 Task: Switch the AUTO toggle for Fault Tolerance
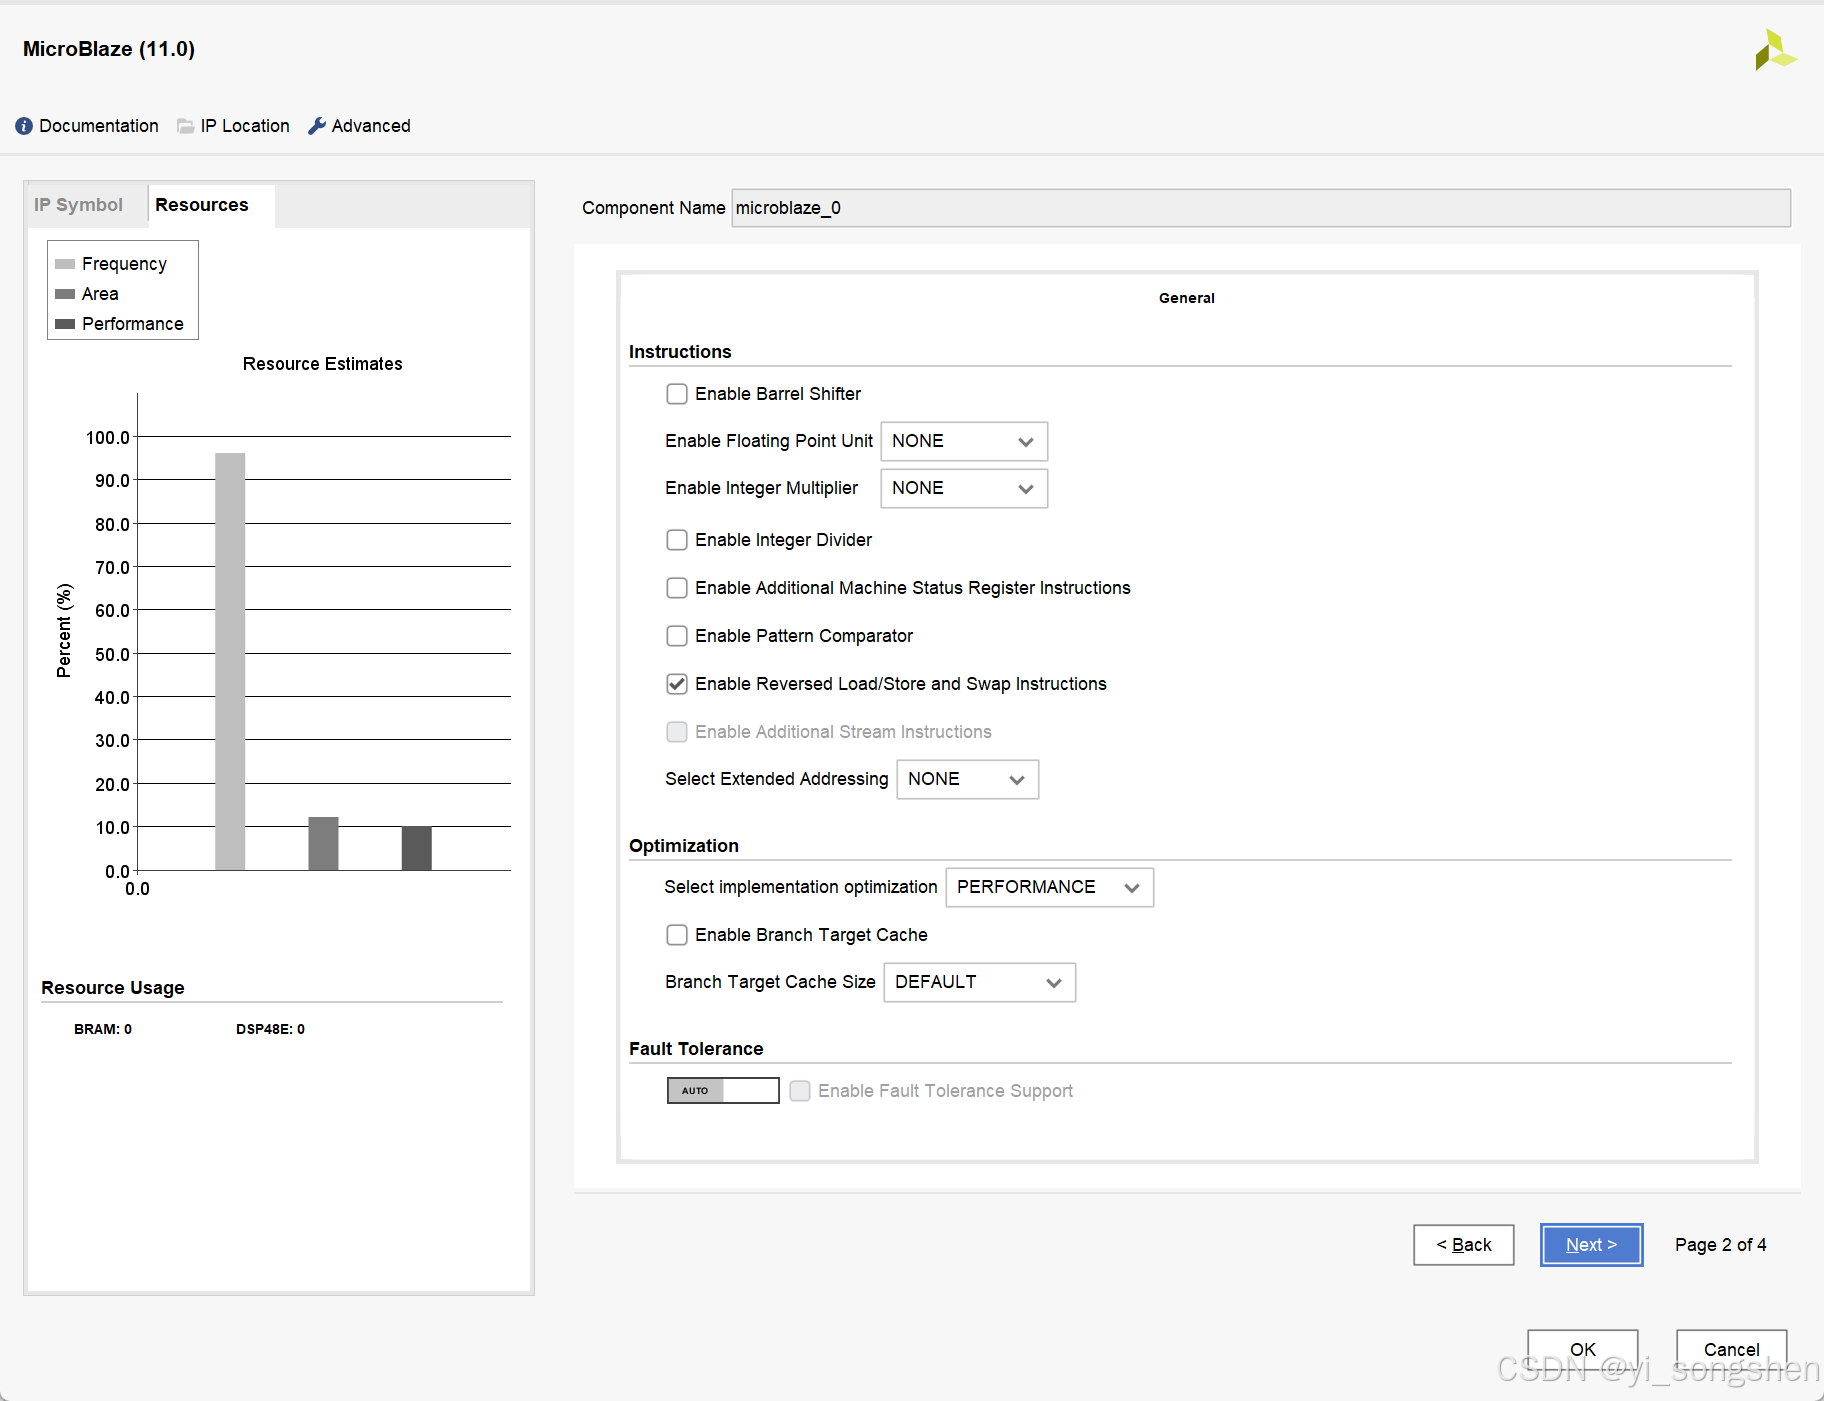coord(723,1091)
